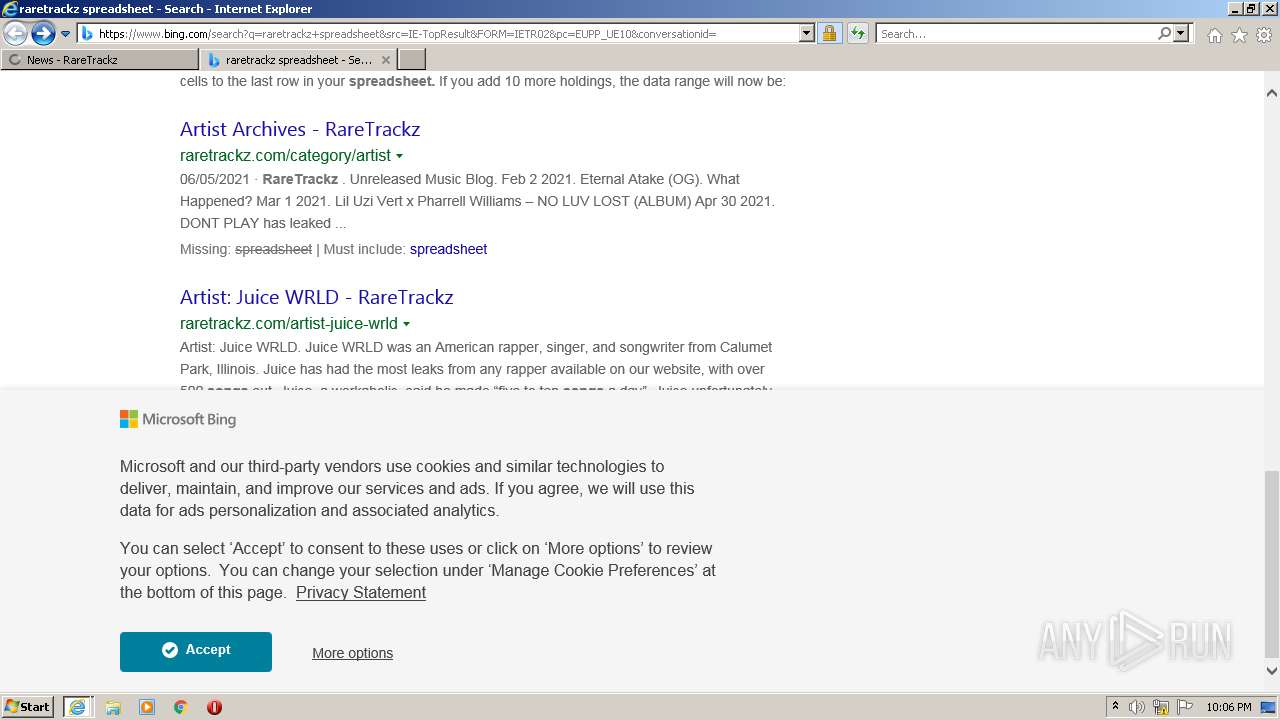Click the network tray icon
Screen dimensions: 1280x720
(x=1161, y=707)
